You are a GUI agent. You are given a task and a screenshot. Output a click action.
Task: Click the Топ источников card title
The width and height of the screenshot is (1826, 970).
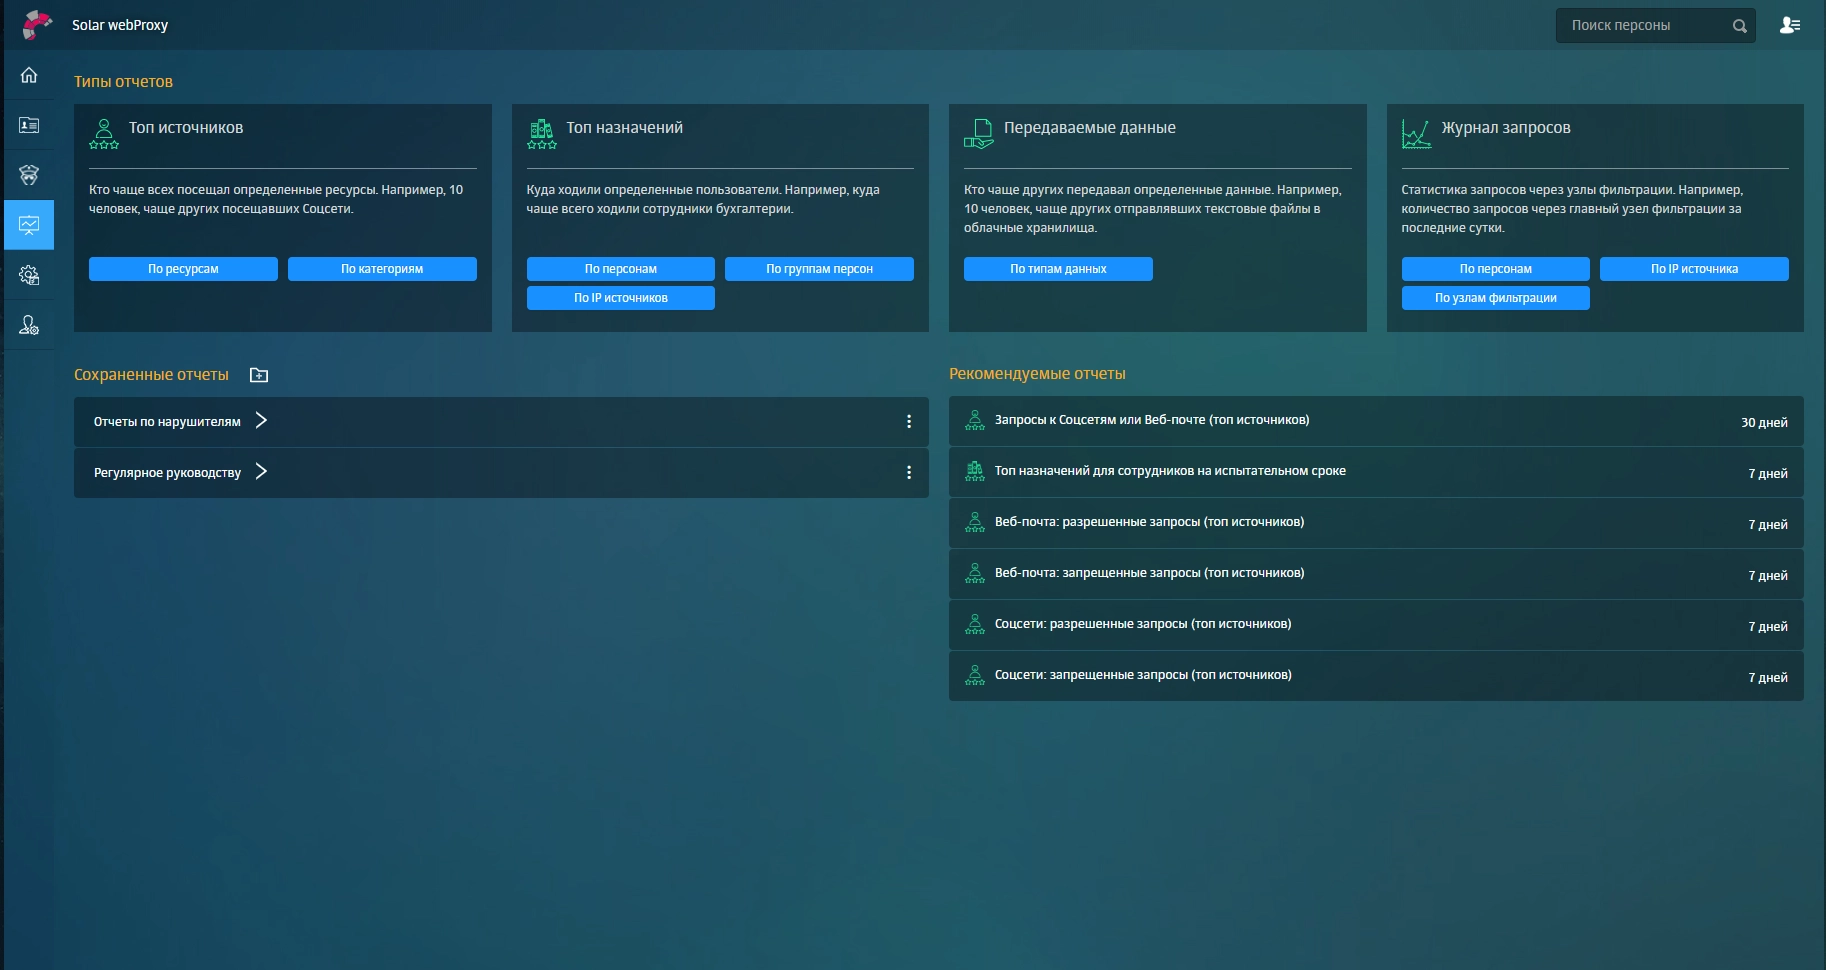[x=186, y=128]
